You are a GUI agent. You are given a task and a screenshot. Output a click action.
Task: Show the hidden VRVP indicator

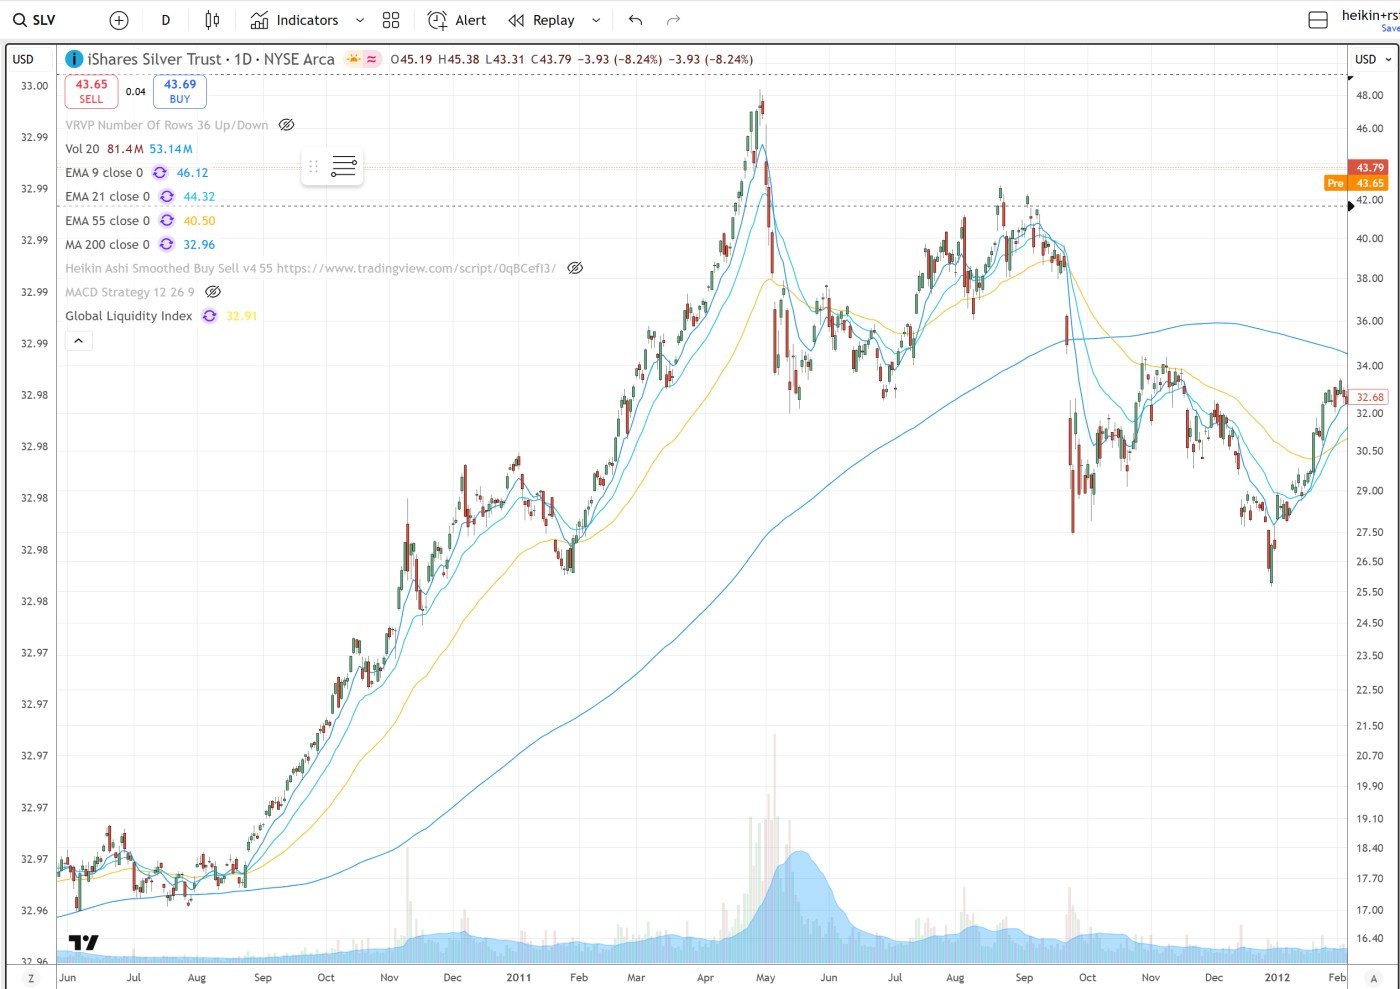click(286, 125)
